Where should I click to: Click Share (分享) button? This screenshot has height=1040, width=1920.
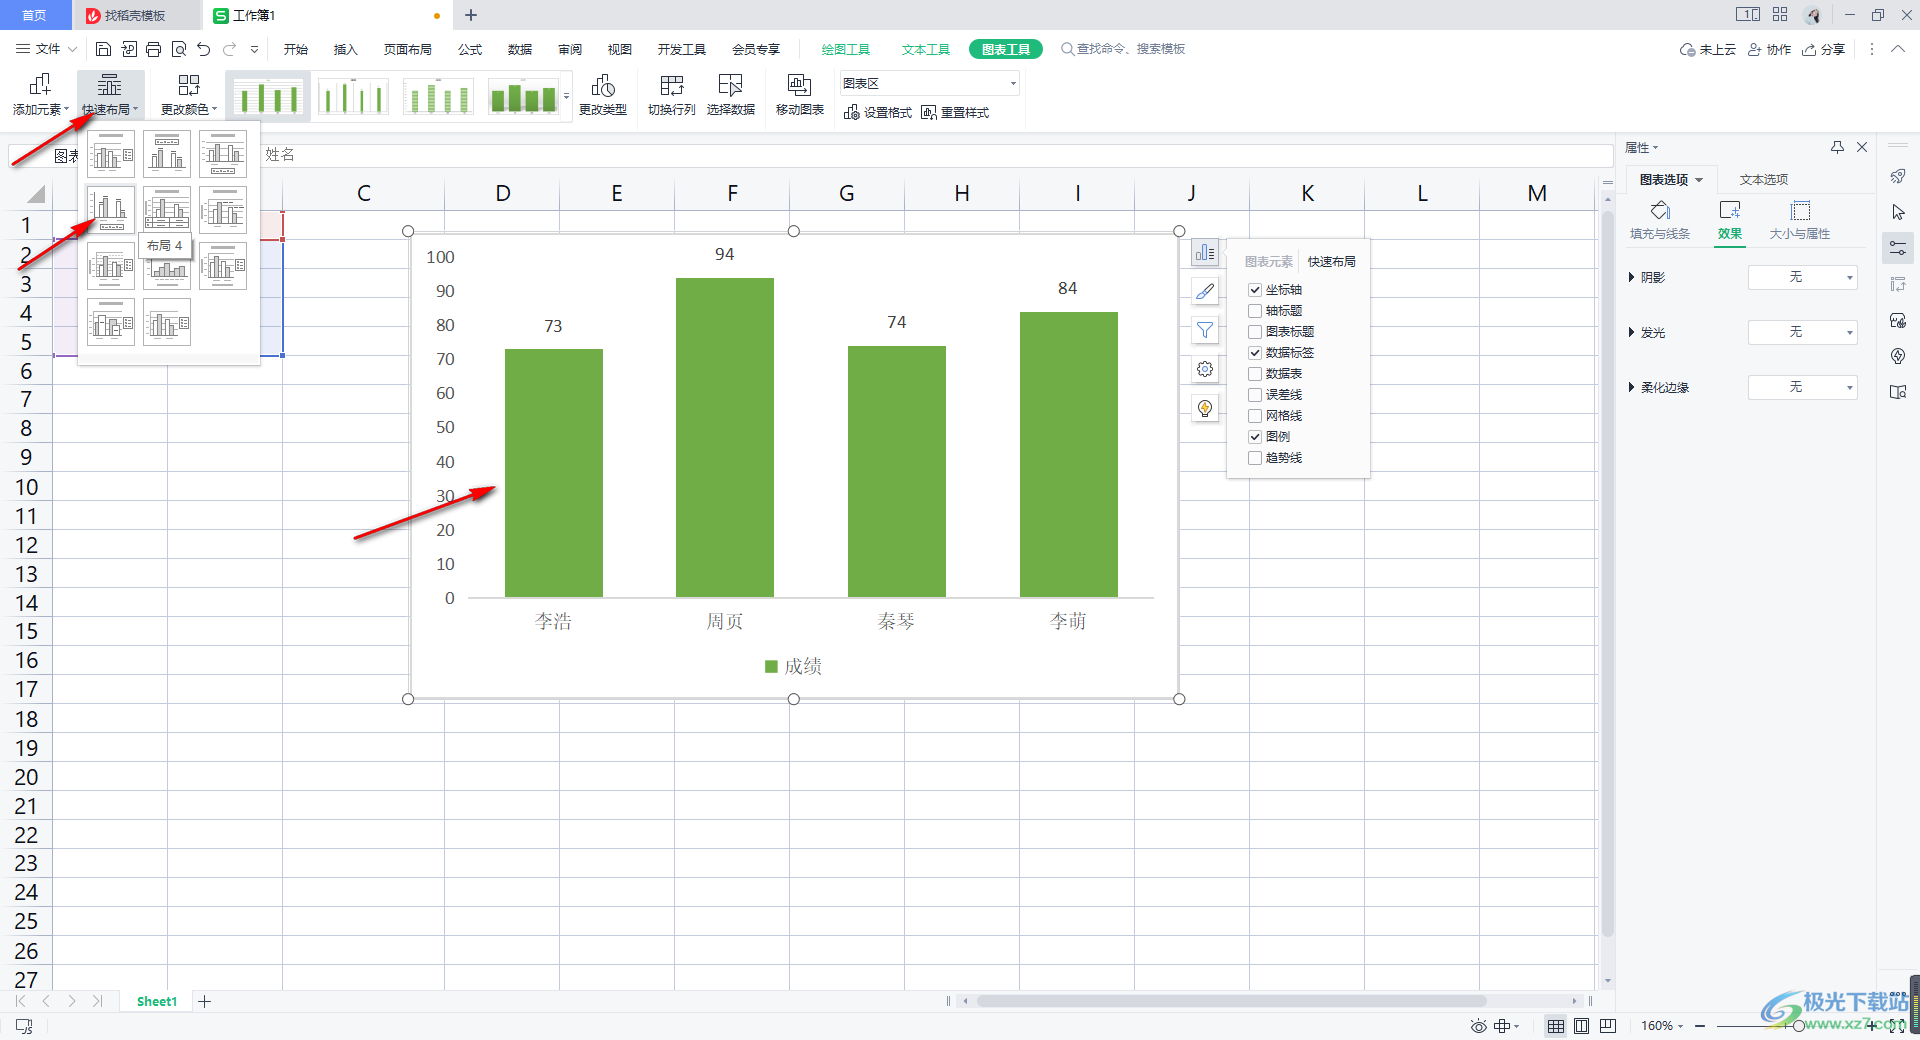click(1824, 49)
